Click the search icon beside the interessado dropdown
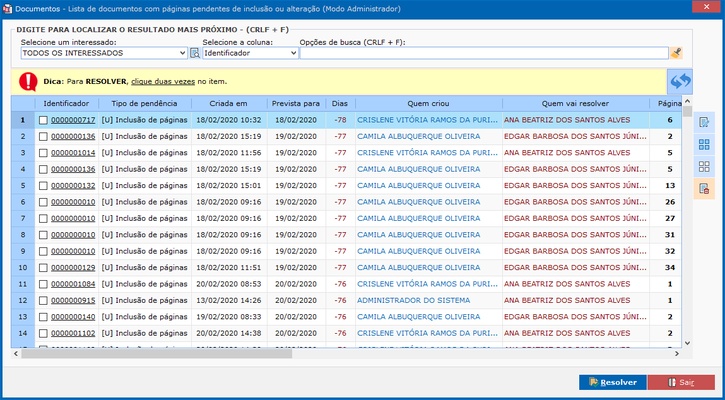This screenshot has width=725, height=400. [195, 53]
